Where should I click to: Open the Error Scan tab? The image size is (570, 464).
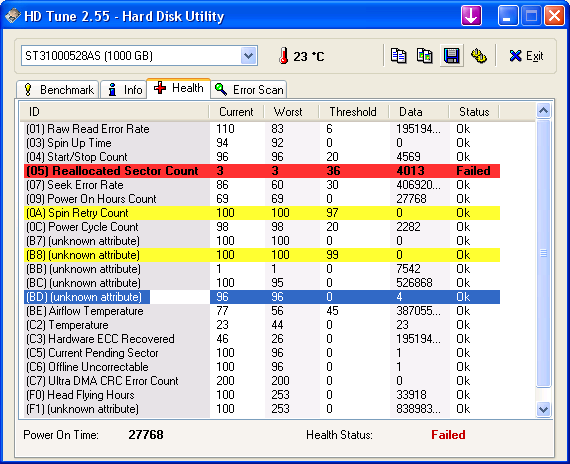point(249,89)
